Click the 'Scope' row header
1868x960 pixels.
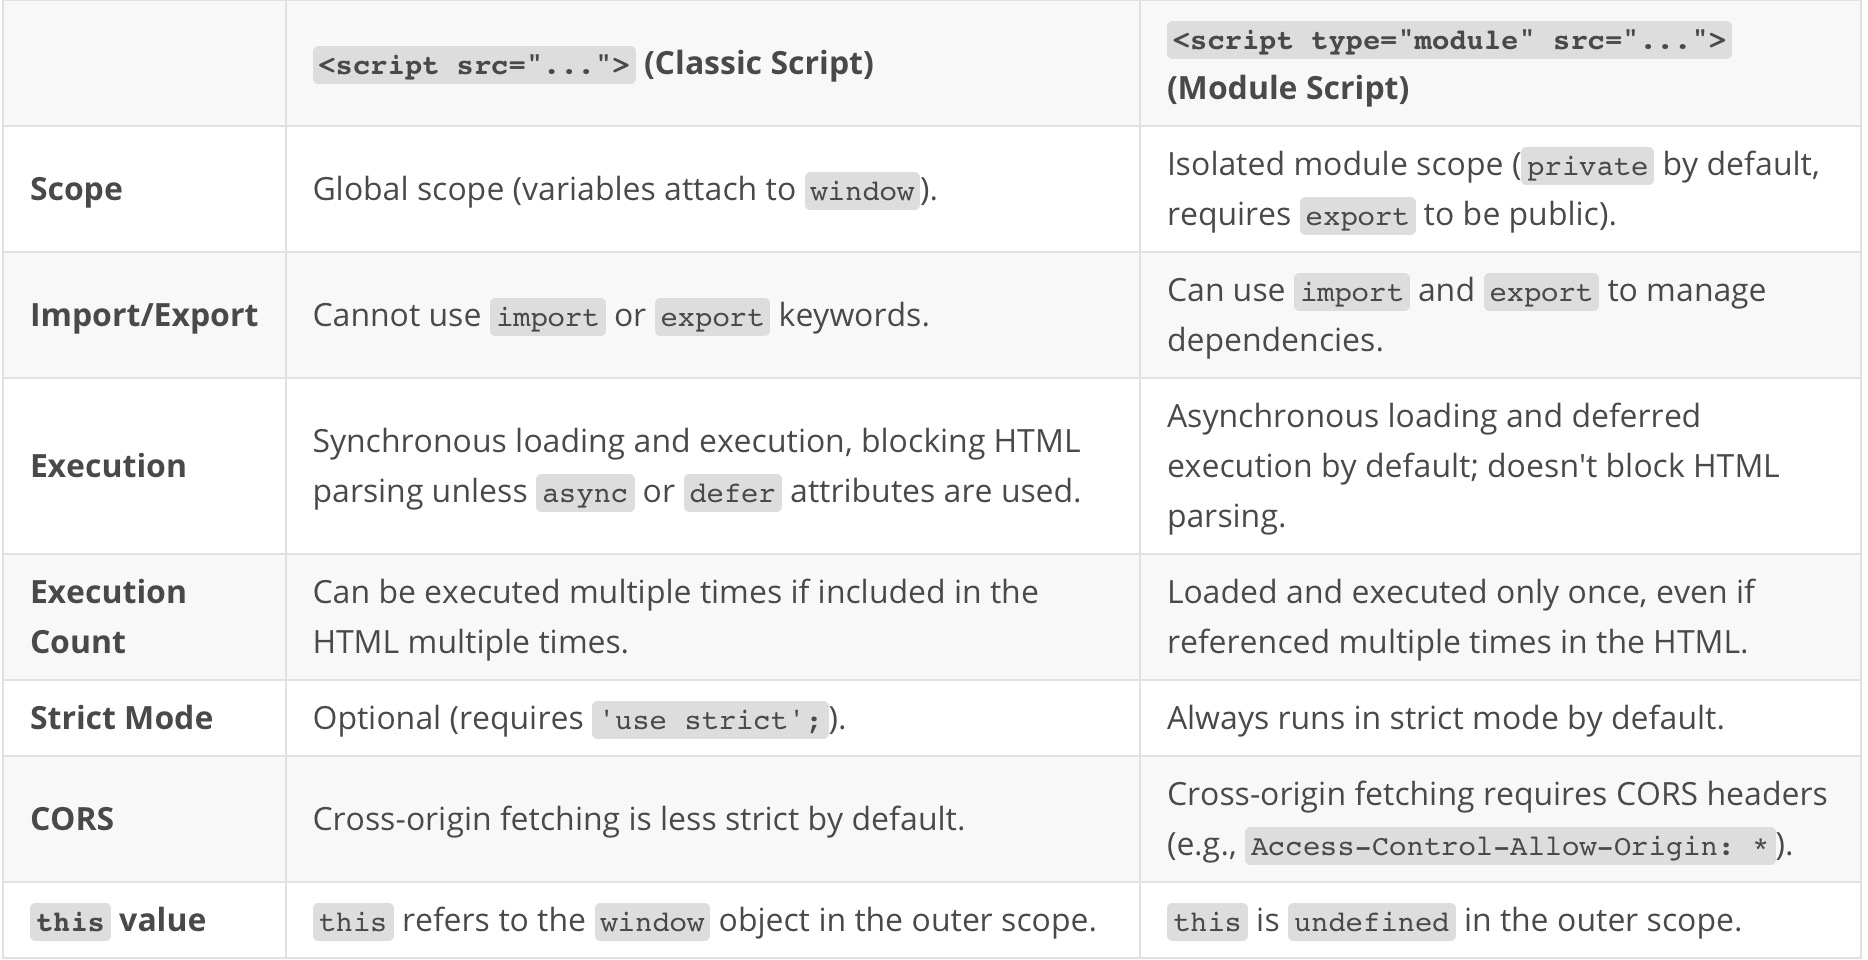[x=77, y=189]
